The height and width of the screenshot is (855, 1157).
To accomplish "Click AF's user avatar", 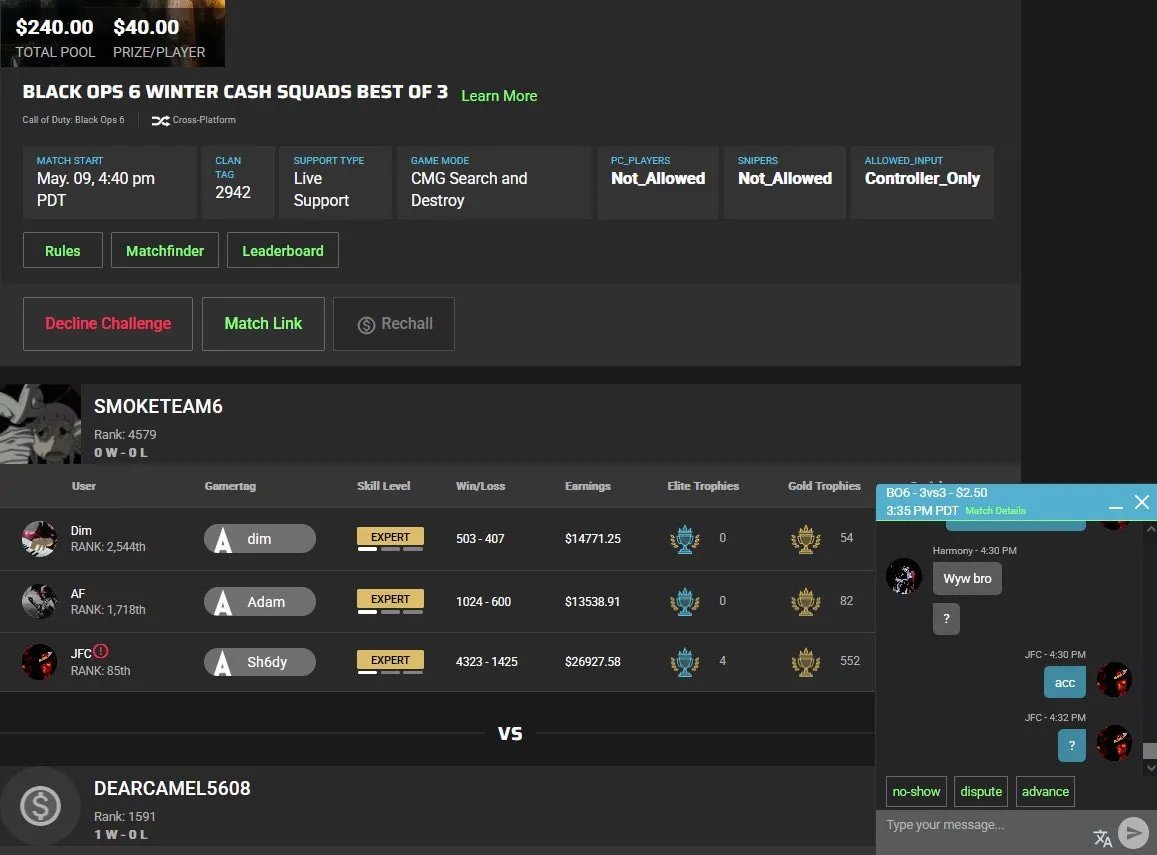I will 39,601.
